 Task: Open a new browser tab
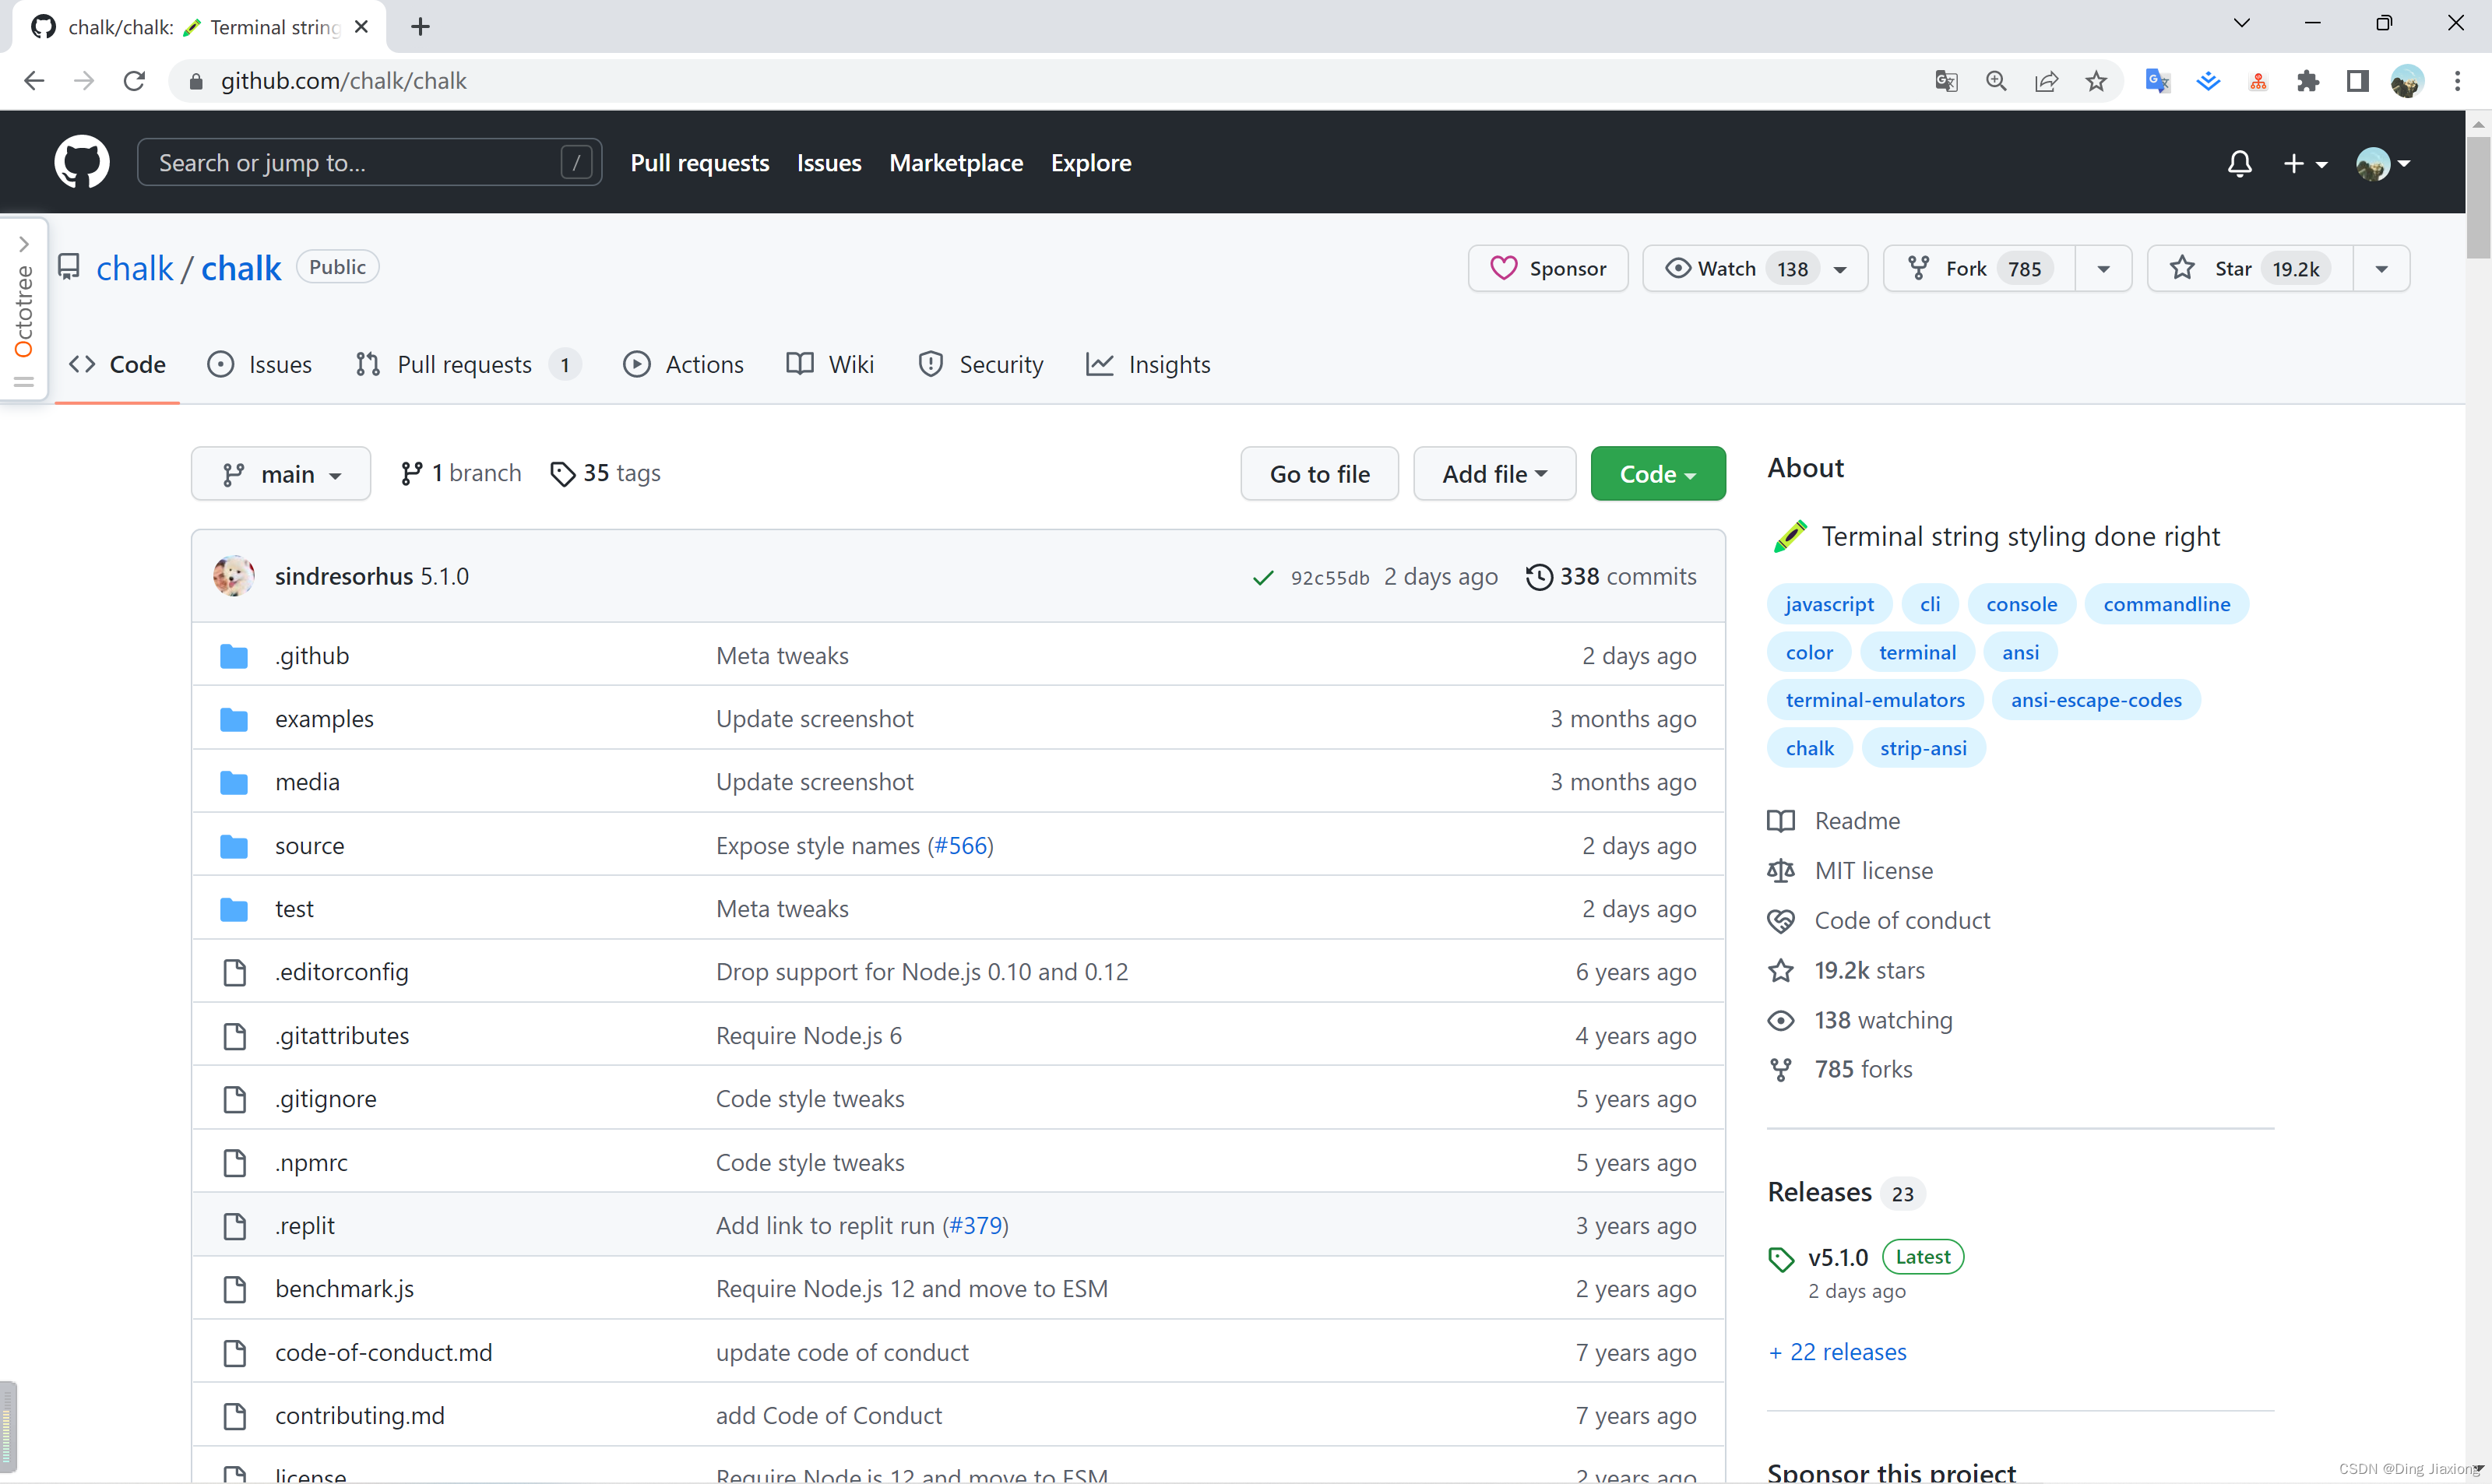click(x=420, y=27)
